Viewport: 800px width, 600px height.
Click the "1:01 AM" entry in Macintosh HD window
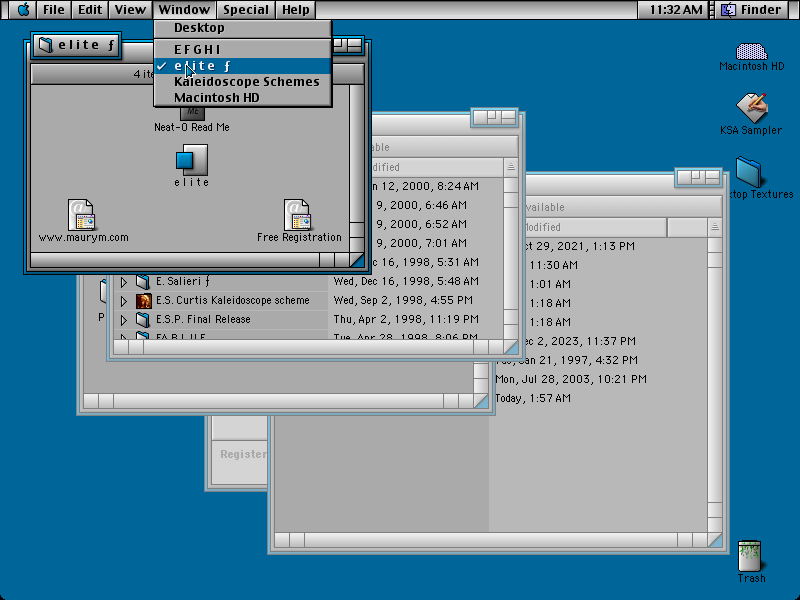click(550, 284)
